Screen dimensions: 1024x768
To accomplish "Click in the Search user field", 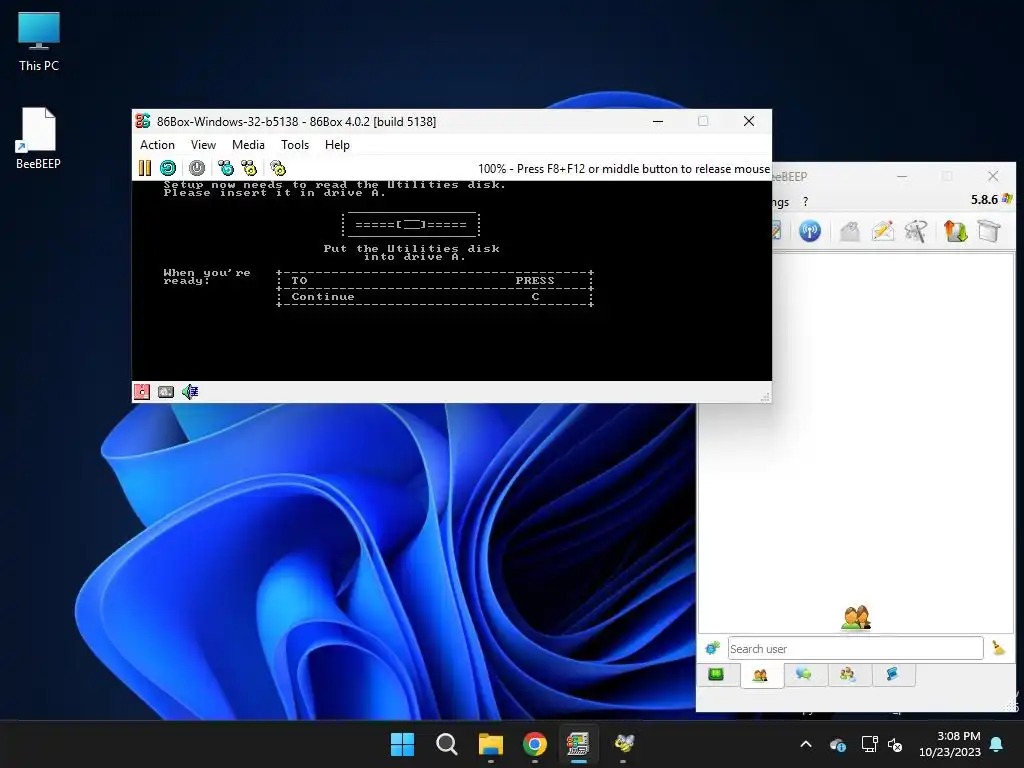I will coord(855,648).
